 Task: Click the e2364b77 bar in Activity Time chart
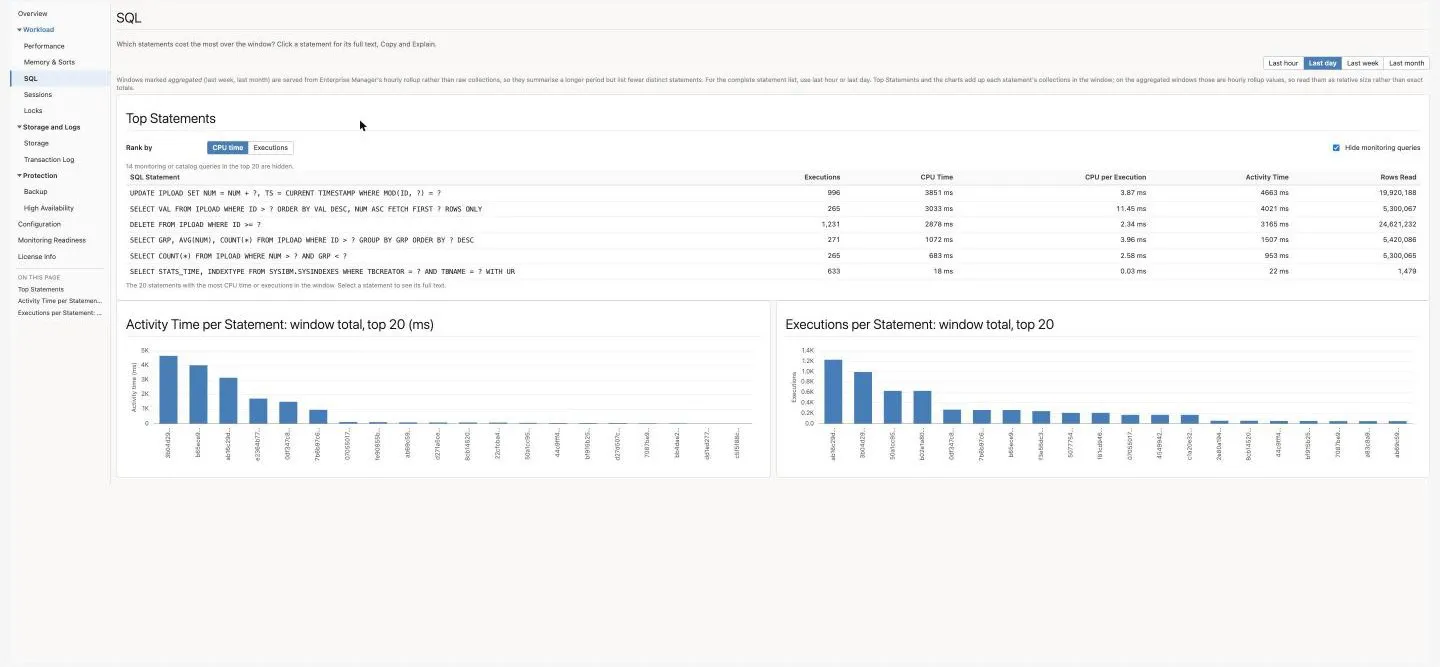pos(258,411)
